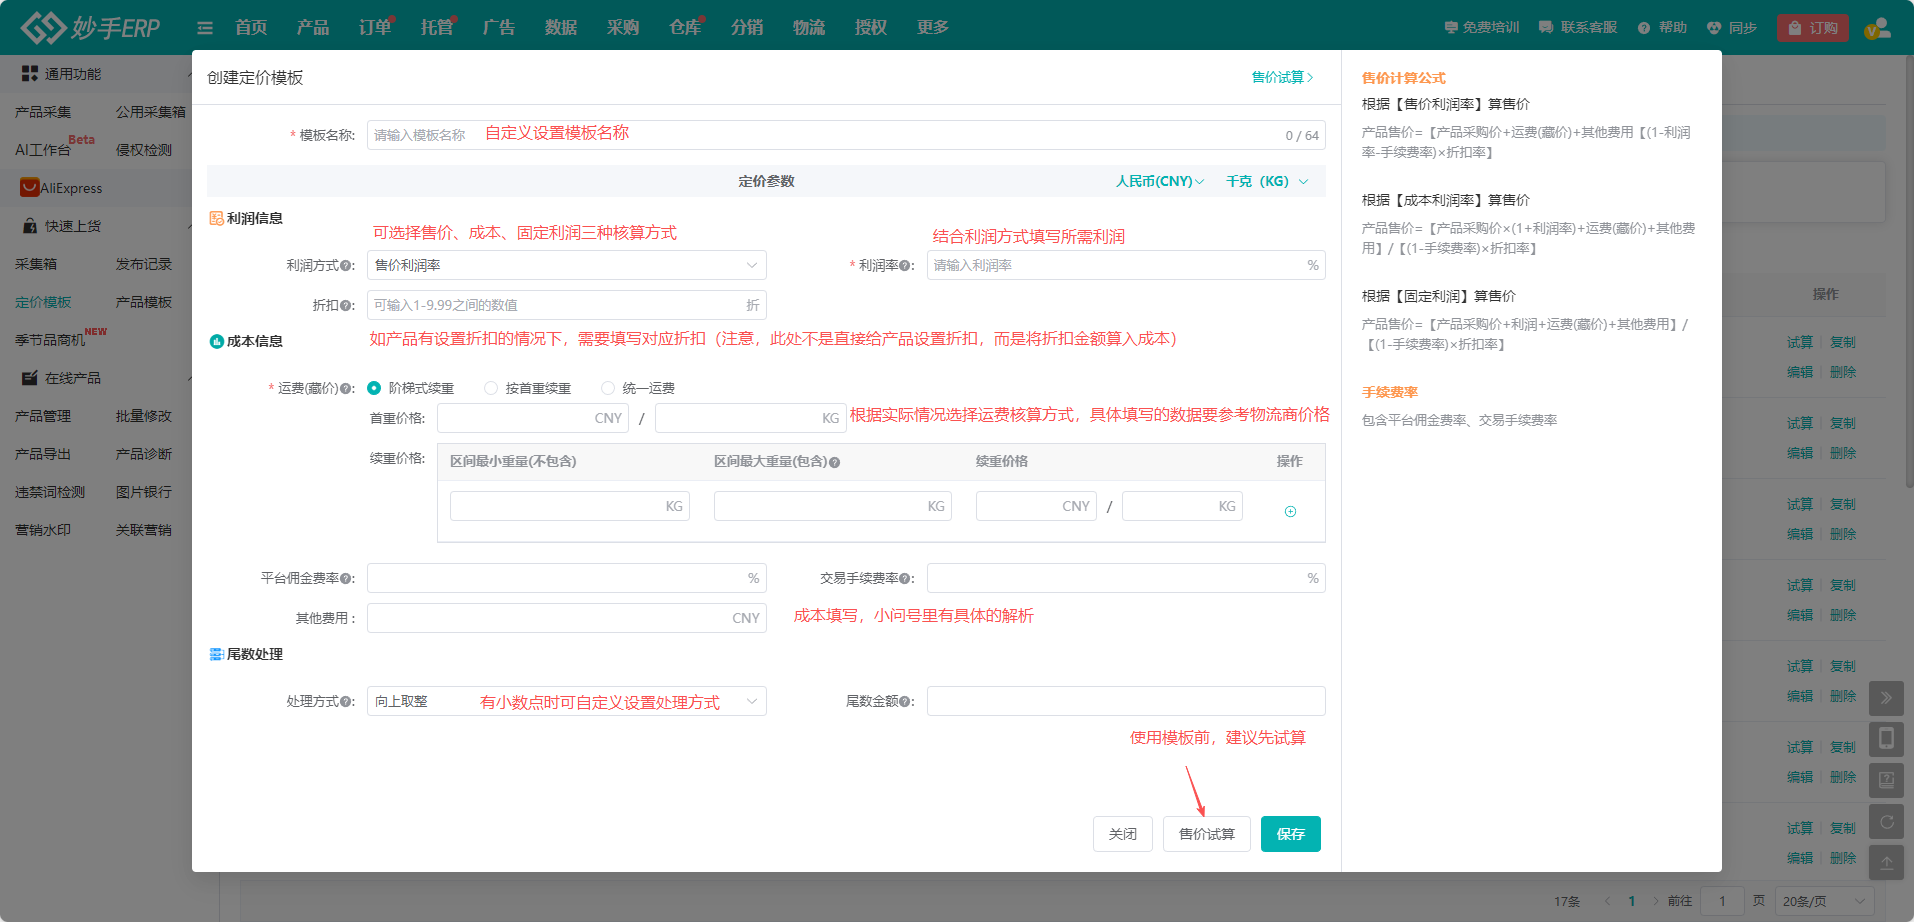The height and width of the screenshot is (922, 1914).
Task: Open the hamburger menu beside the 妙手ERP logo
Action: (205, 27)
